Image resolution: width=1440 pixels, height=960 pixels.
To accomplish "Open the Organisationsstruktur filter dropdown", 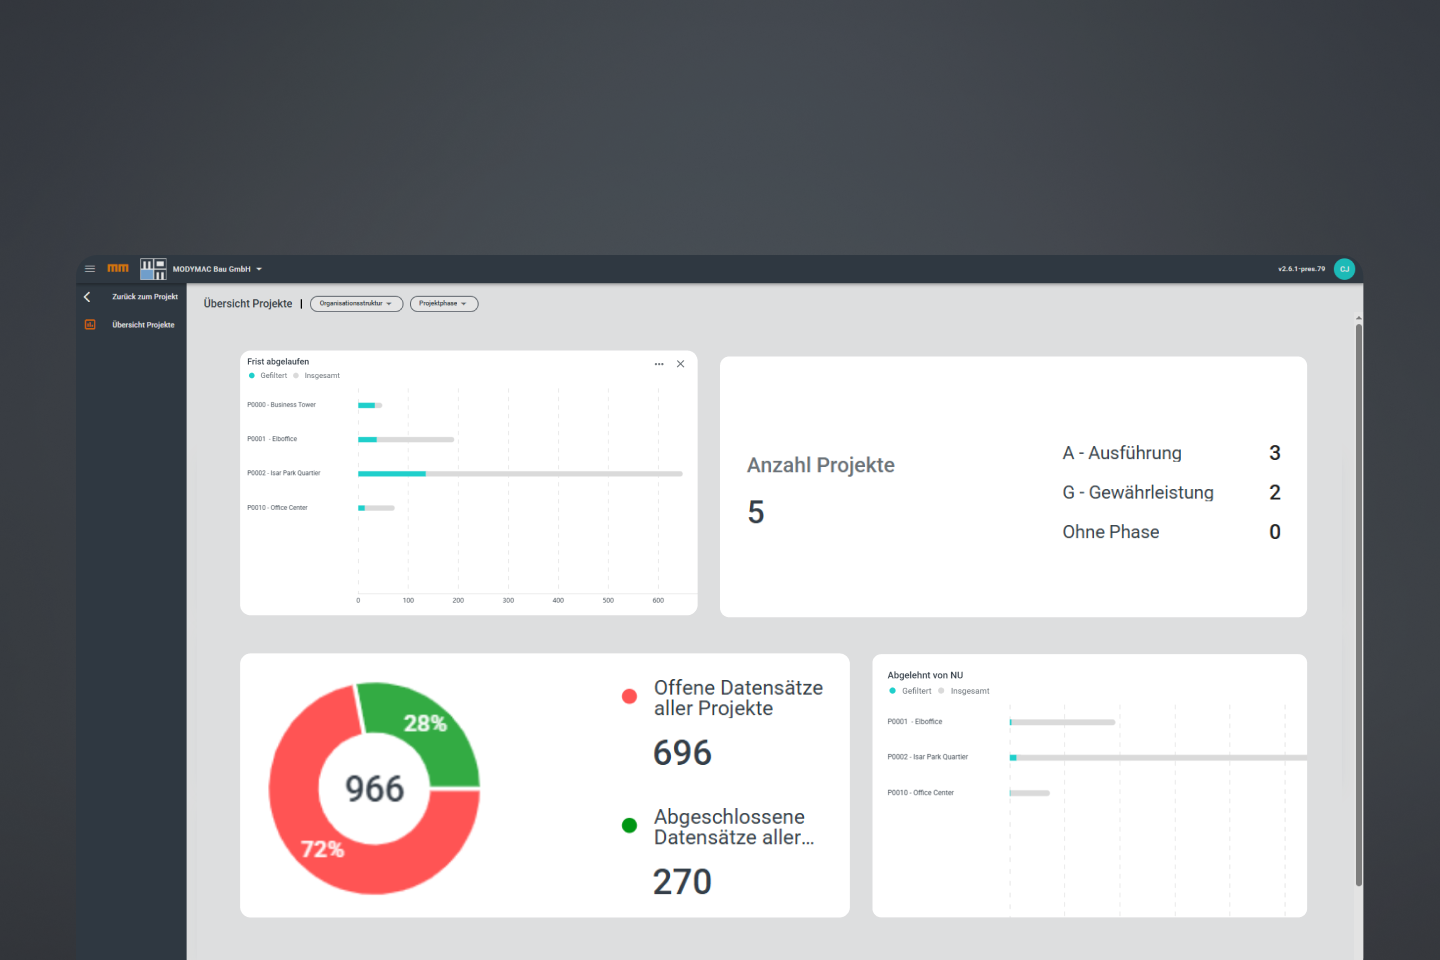I will (x=356, y=304).
